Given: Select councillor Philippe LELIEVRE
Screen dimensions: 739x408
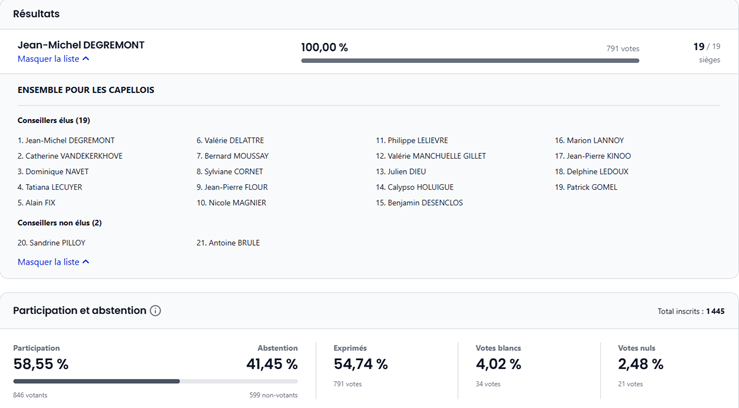Looking at the screenshot, I should pos(411,141).
